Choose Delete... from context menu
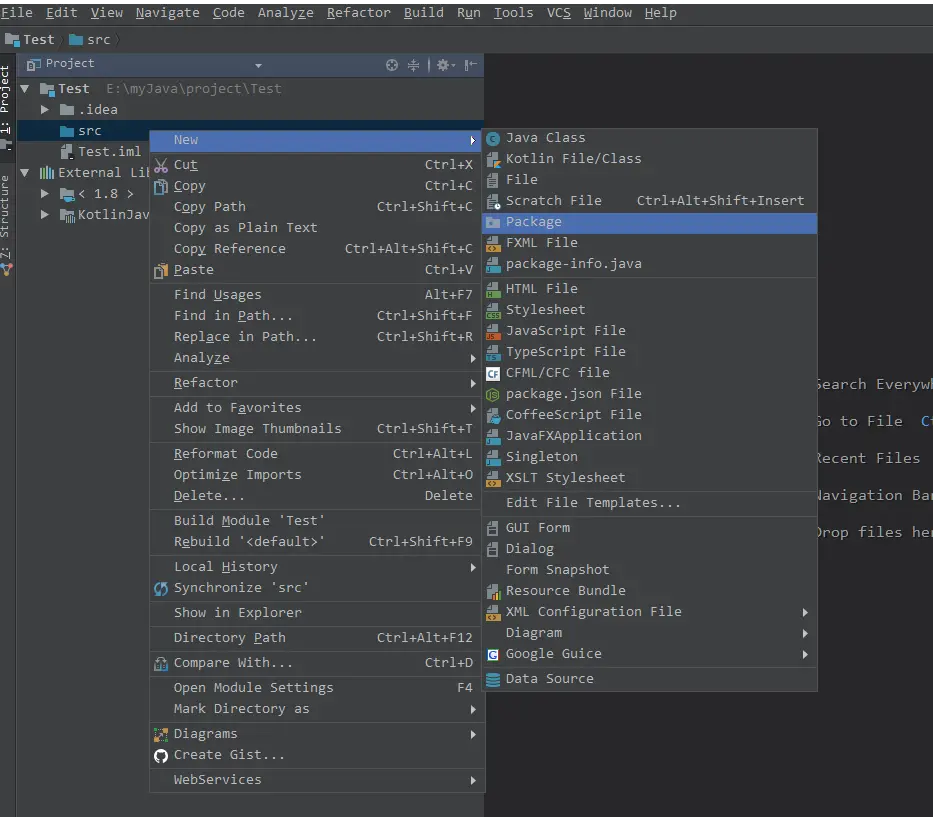The height and width of the screenshot is (817, 933). tap(317, 496)
